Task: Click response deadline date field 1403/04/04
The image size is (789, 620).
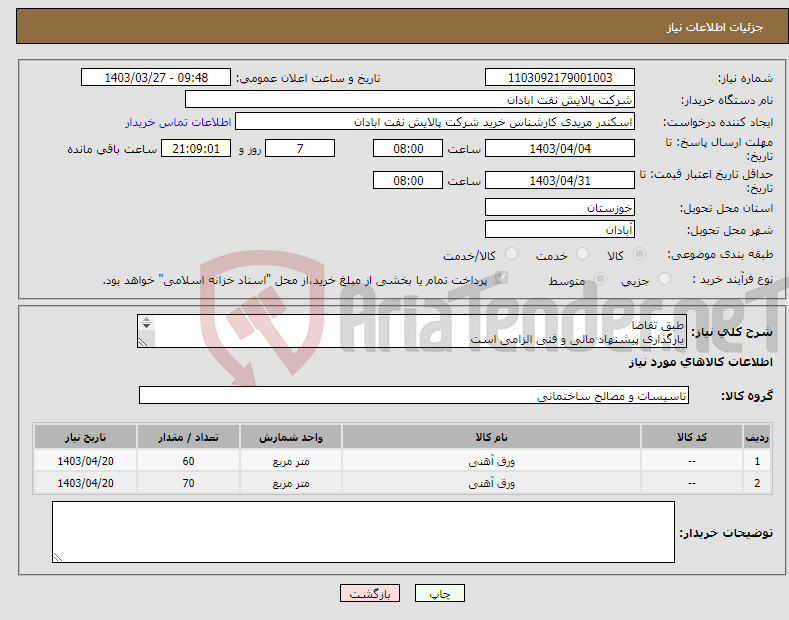Action: pyautogui.click(x=560, y=148)
